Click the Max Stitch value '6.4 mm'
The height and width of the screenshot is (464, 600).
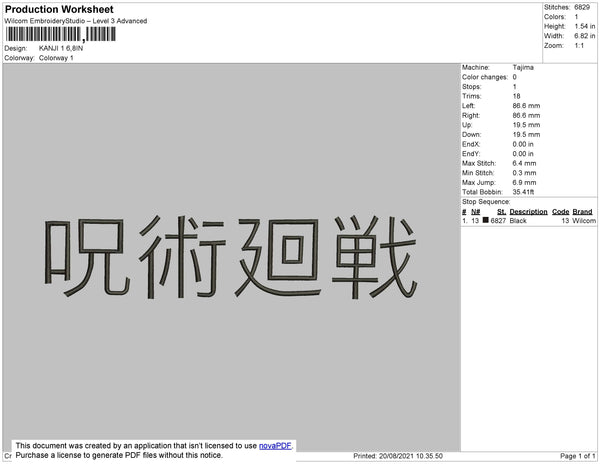(x=524, y=163)
